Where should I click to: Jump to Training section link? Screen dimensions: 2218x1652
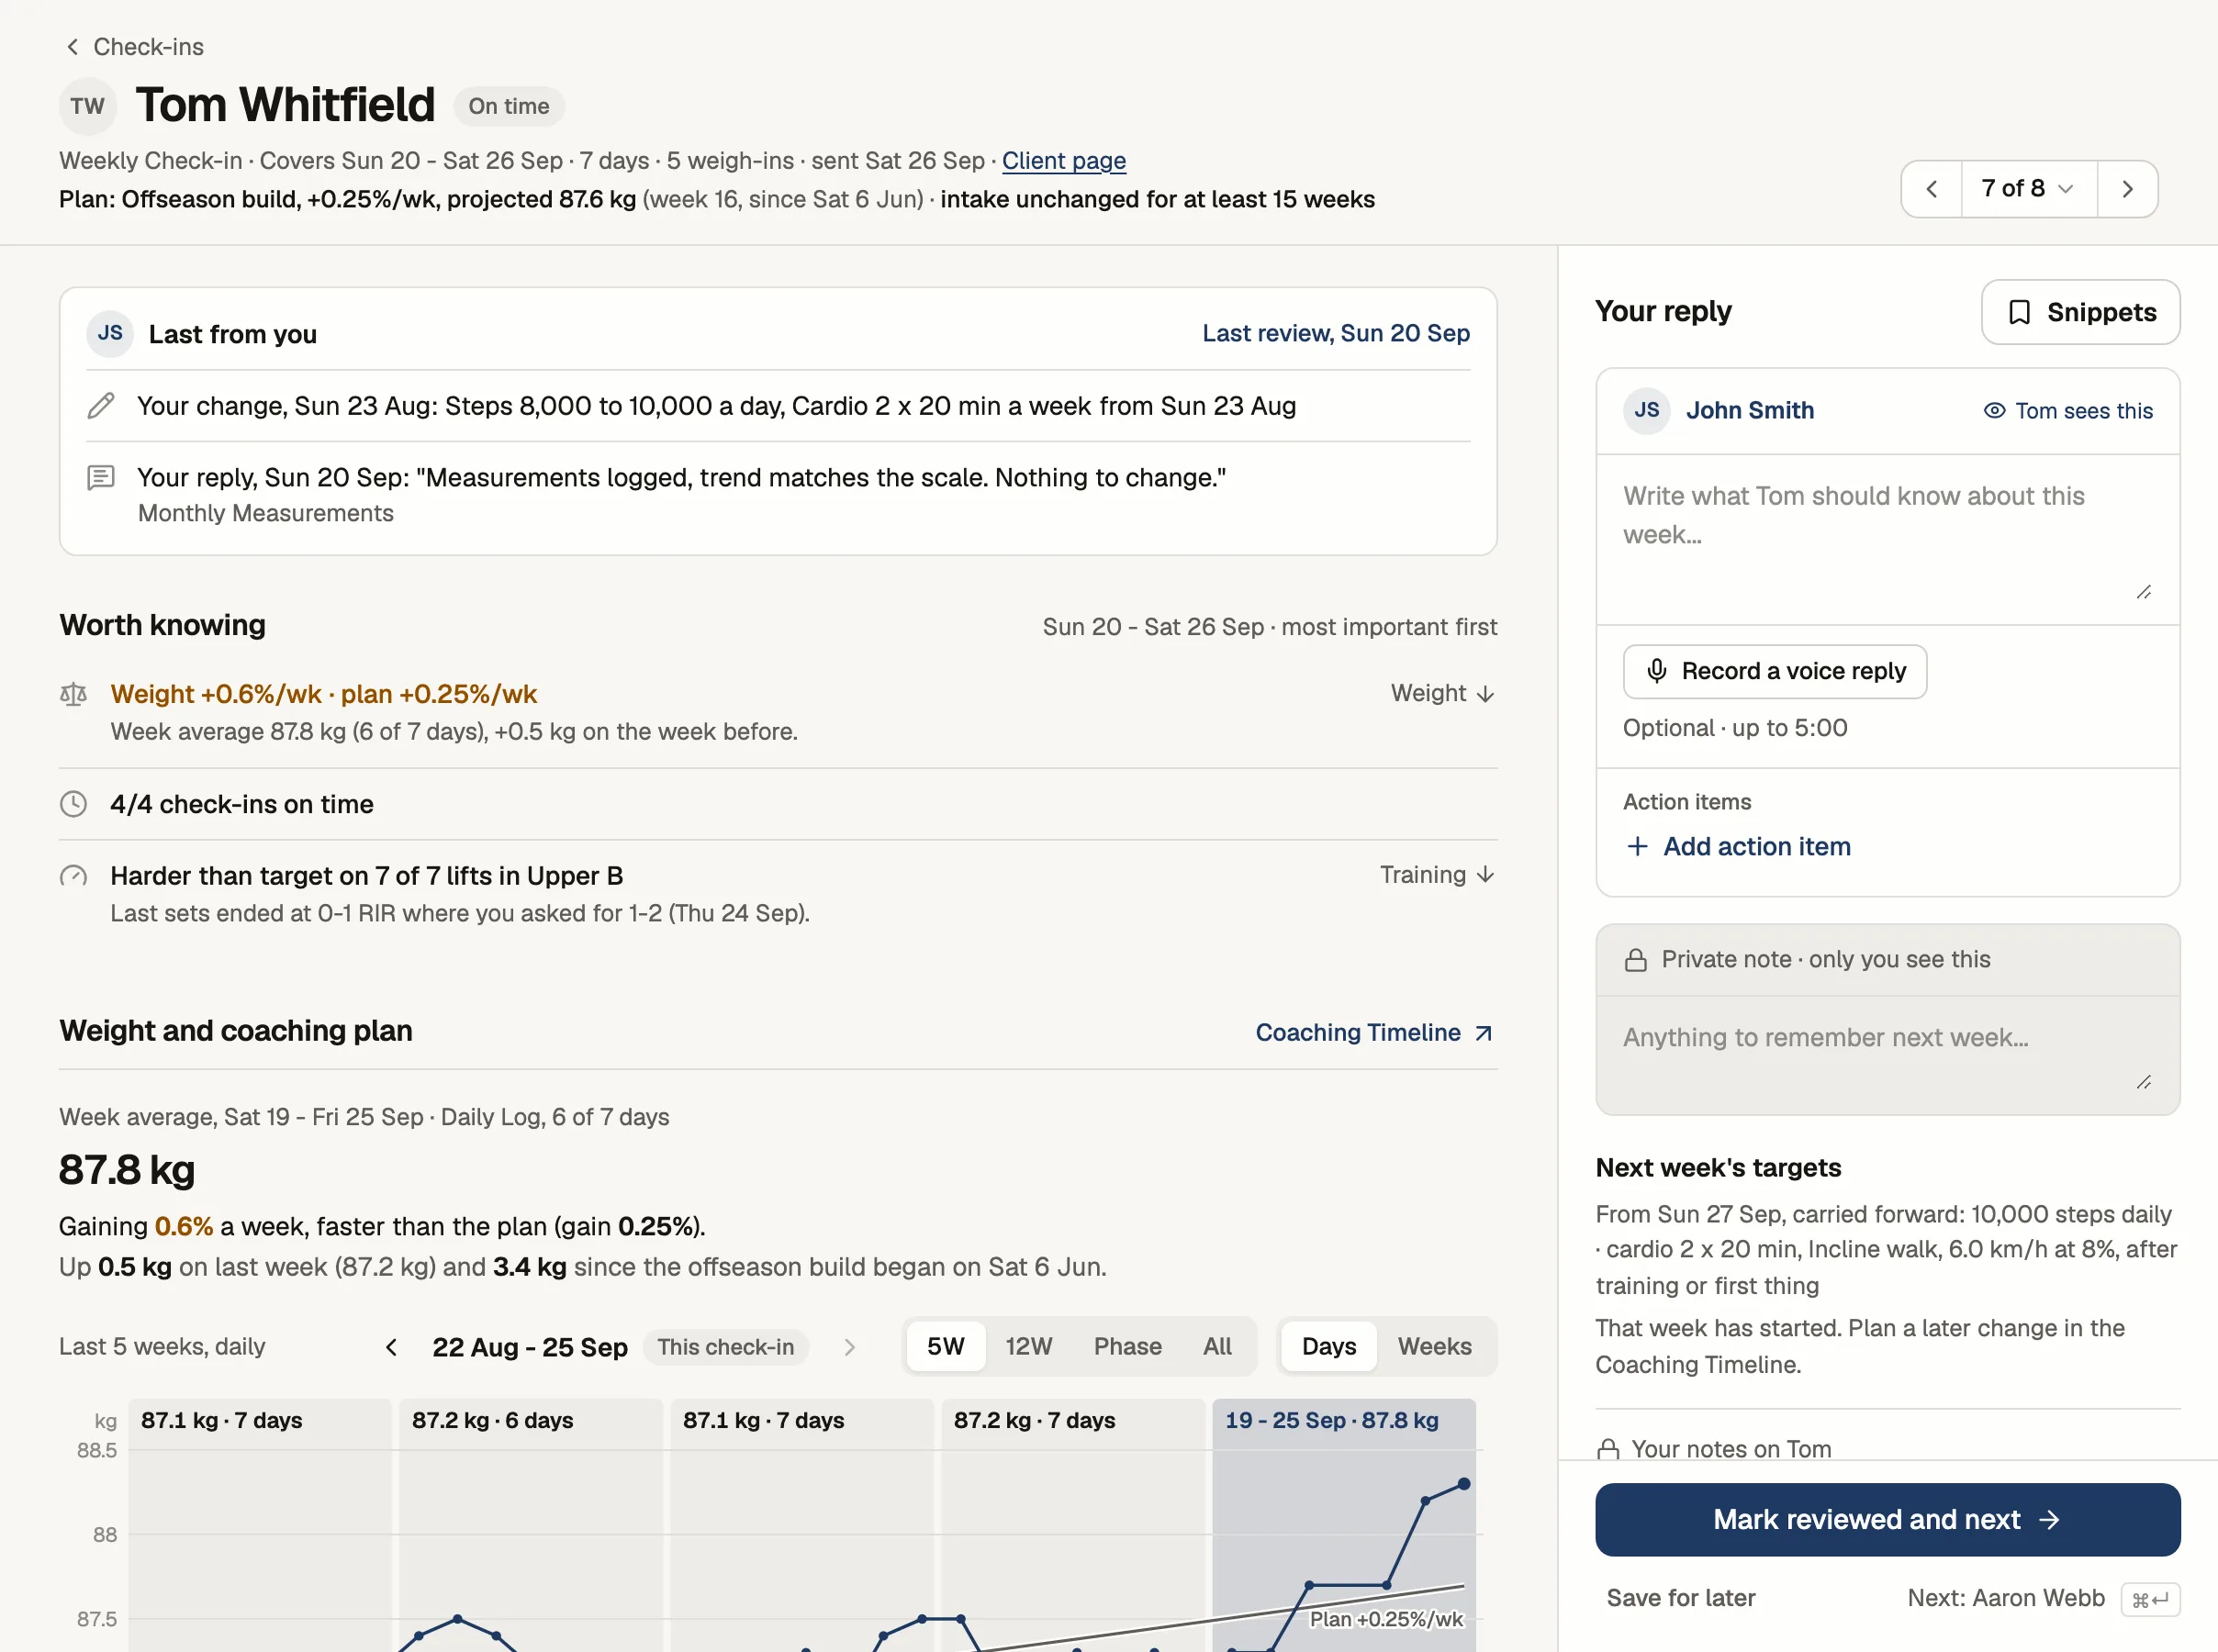(x=1437, y=875)
